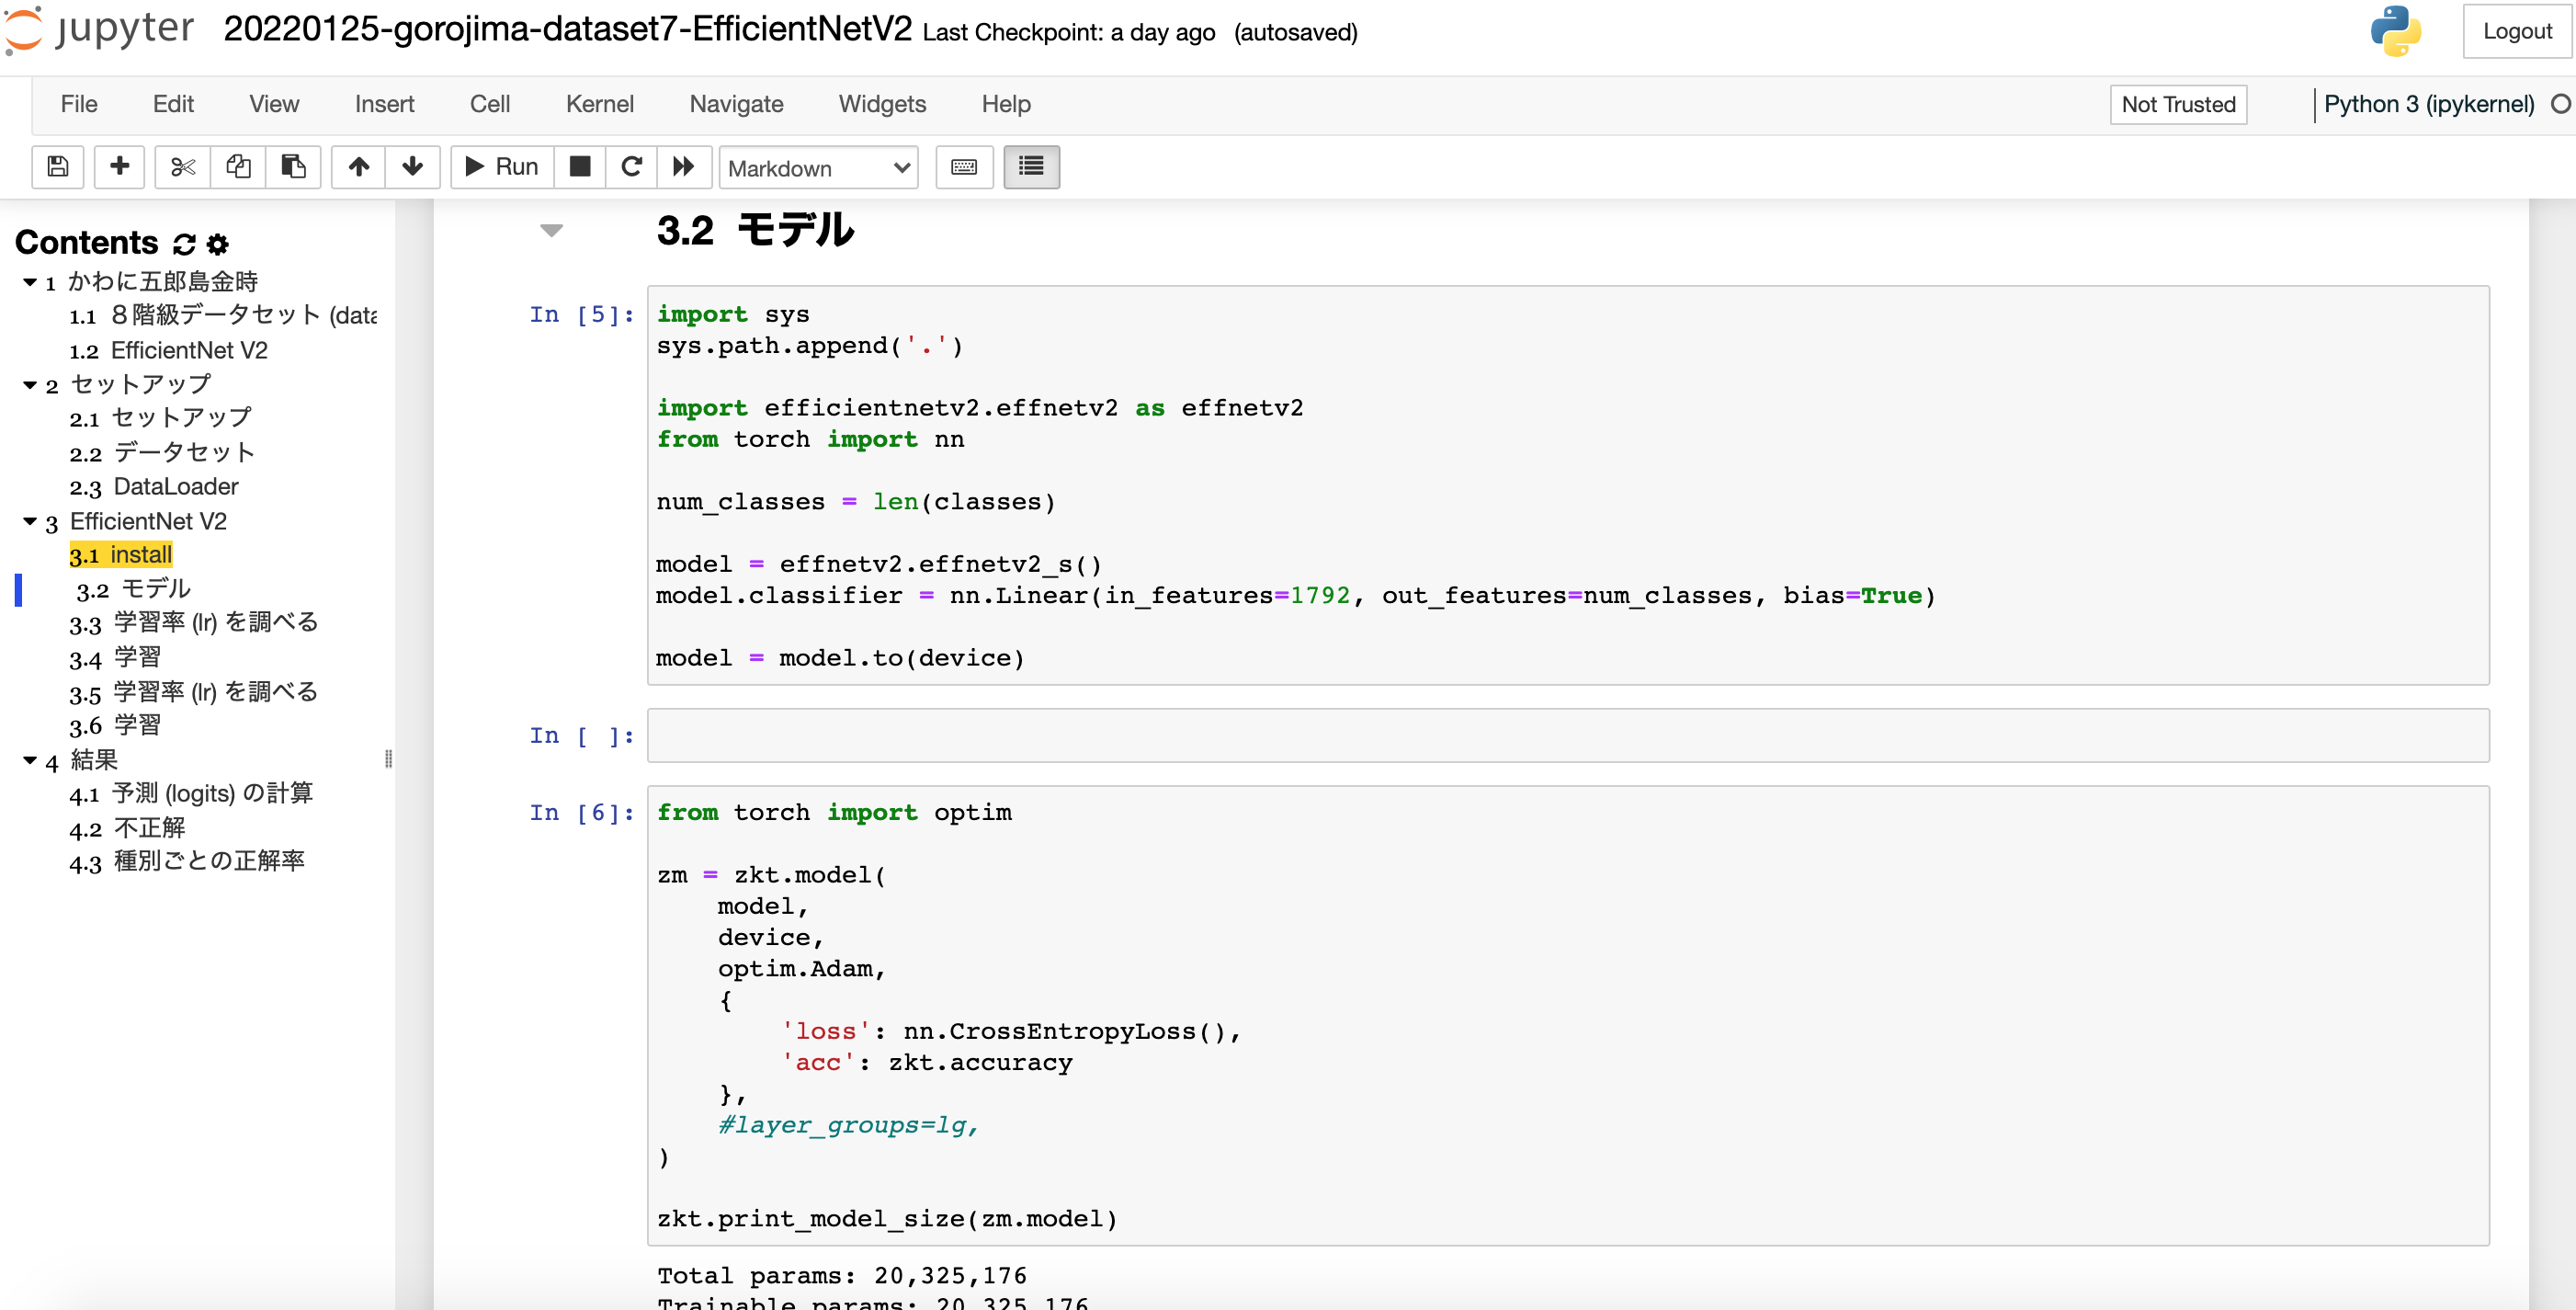Click Last Checkpoint: a day ago text

(1068, 32)
